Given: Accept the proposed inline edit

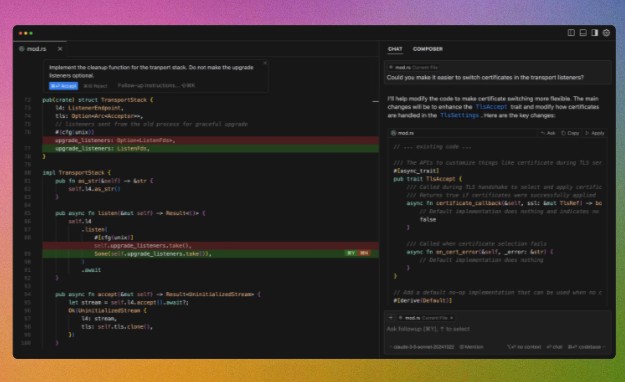Looking at the screenshot, I should click(x=63, y=86).
